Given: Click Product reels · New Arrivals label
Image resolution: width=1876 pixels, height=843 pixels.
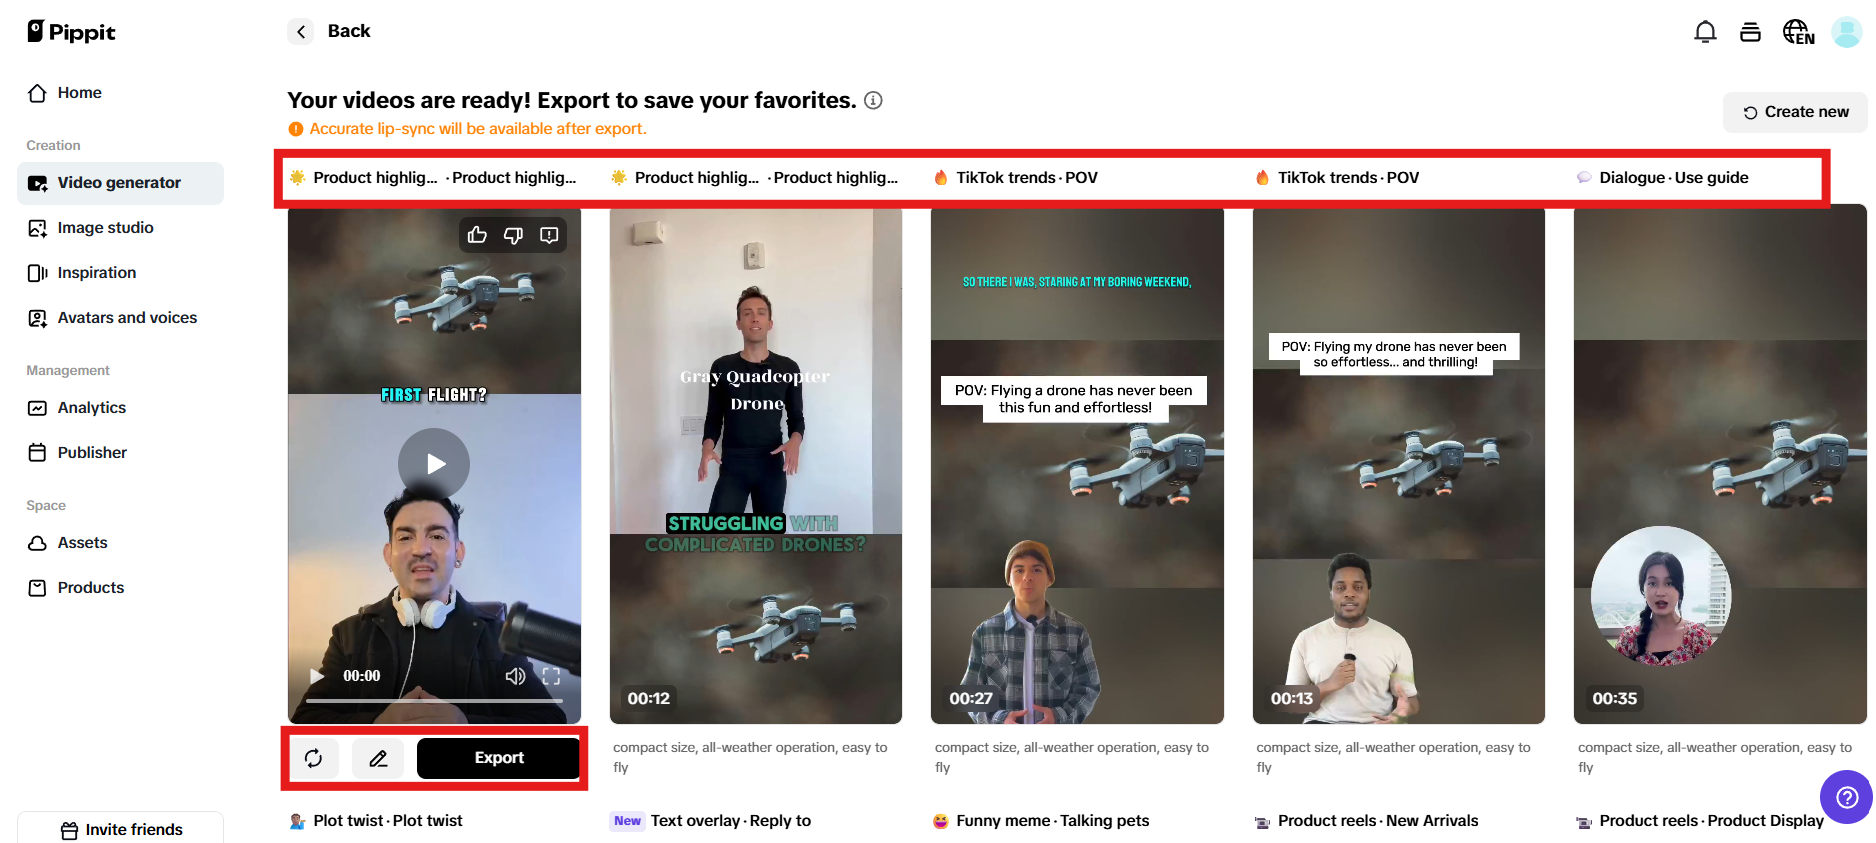Looking at the screenshot, I should click(1378, 821).
